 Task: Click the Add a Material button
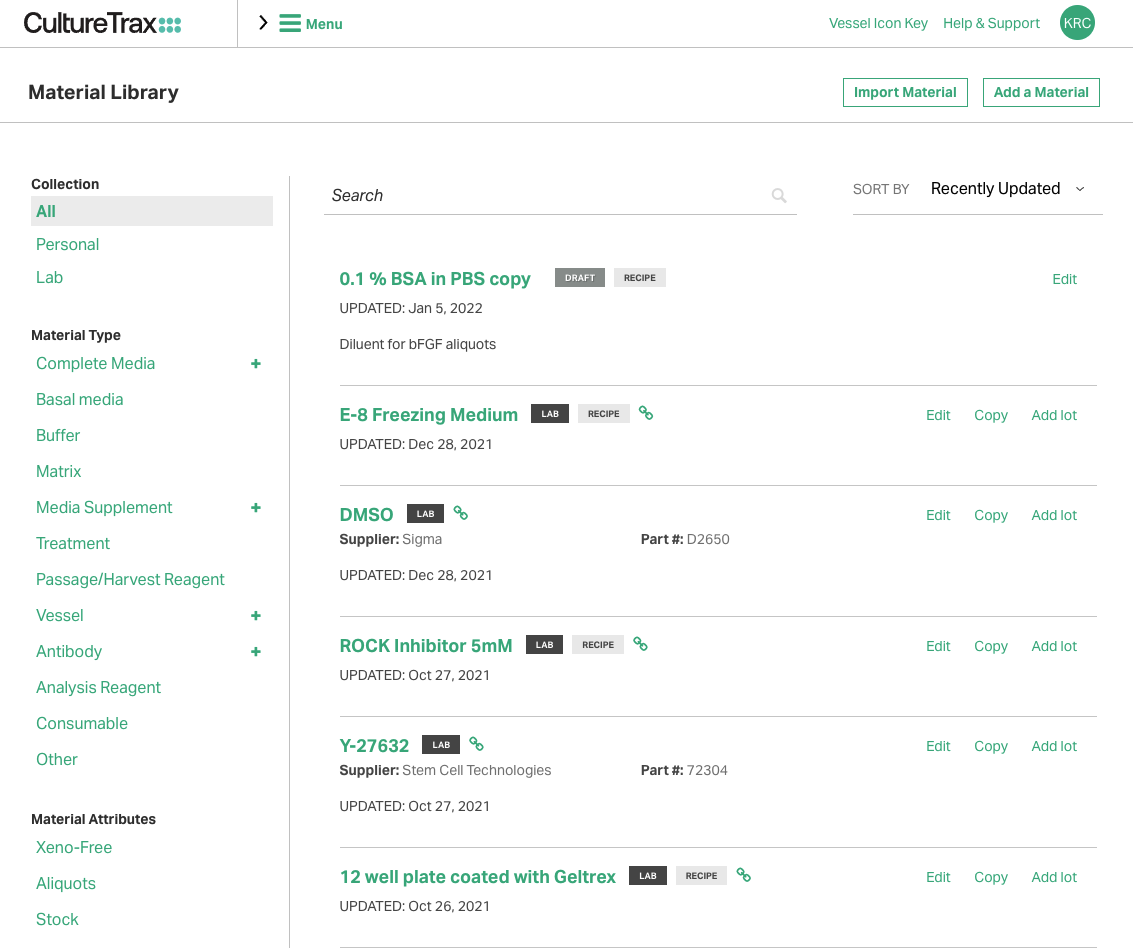pos(1041,92)
